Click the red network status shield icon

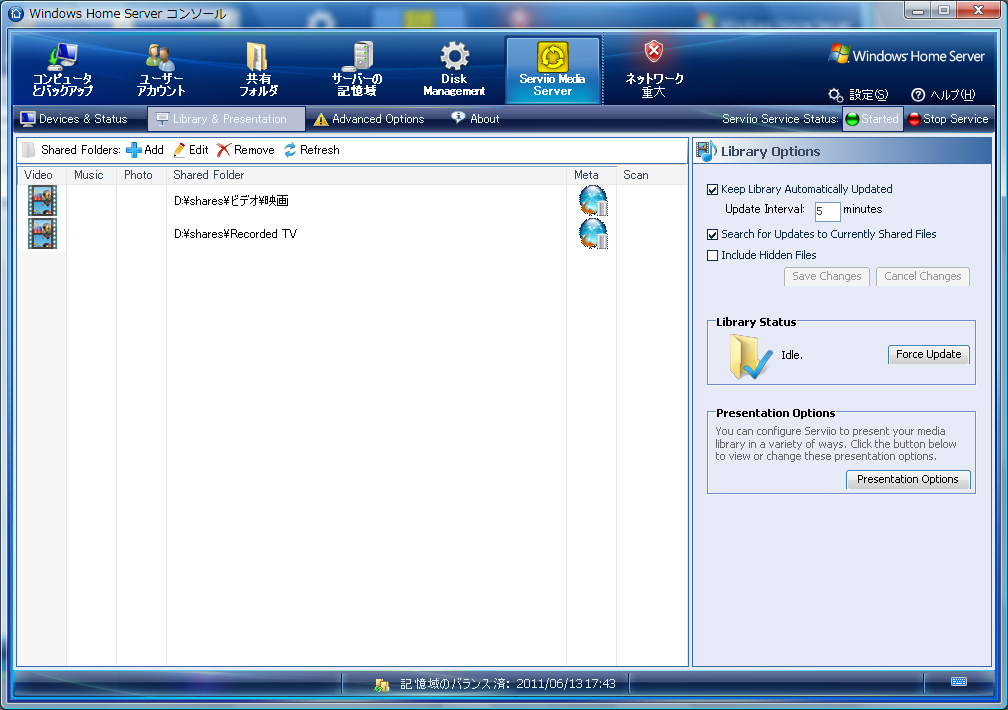653,52
